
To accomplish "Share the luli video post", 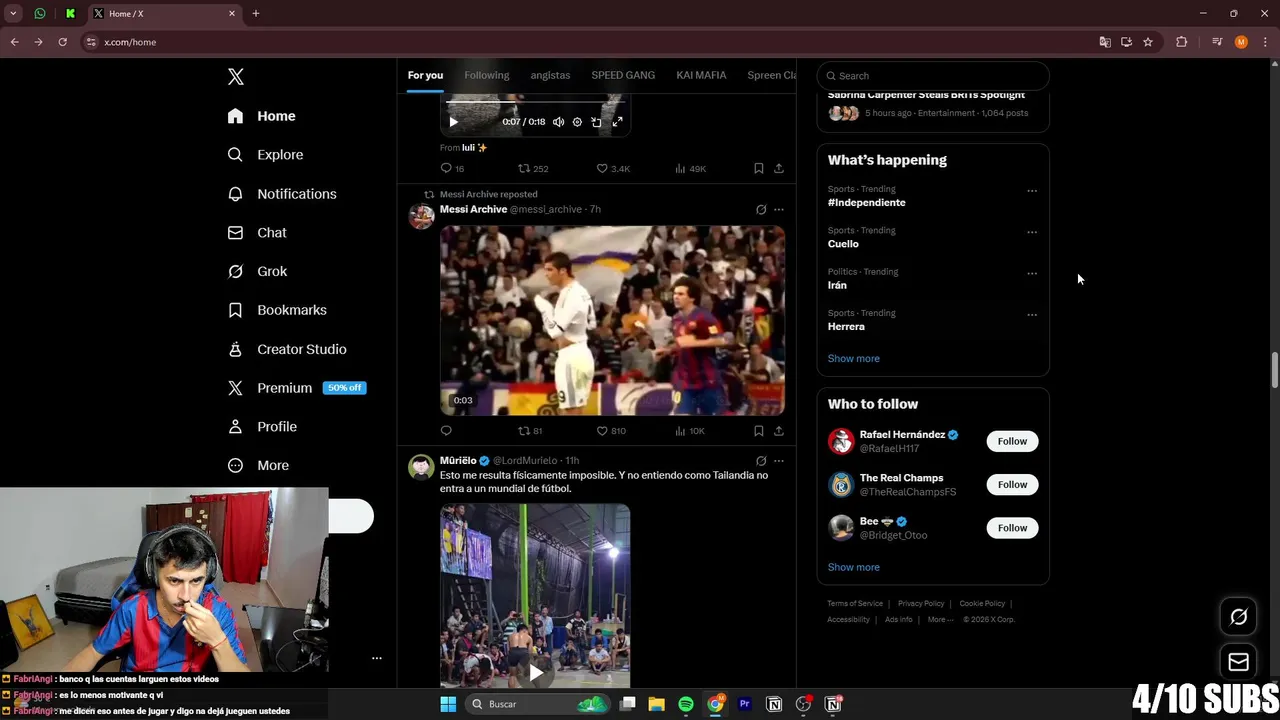I will click(778, 169).
